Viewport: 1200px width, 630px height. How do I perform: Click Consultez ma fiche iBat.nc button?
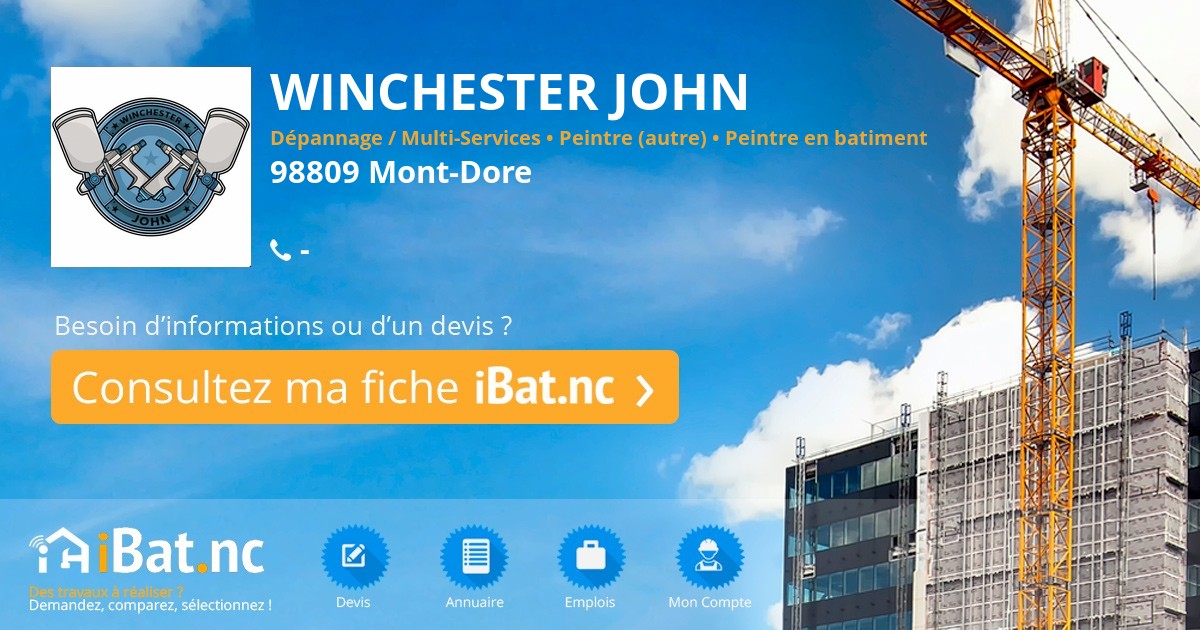pyautogui.click(x=365, y=387)
